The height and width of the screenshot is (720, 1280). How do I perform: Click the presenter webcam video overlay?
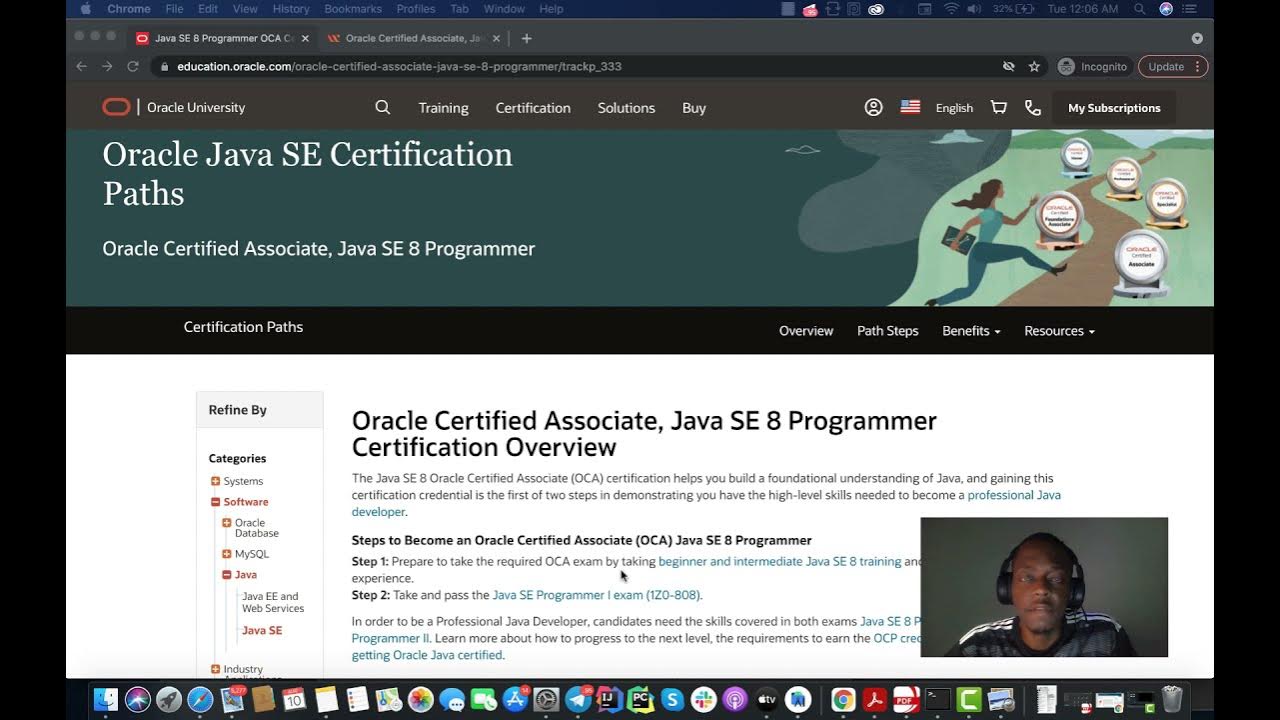pos(1044,587)
